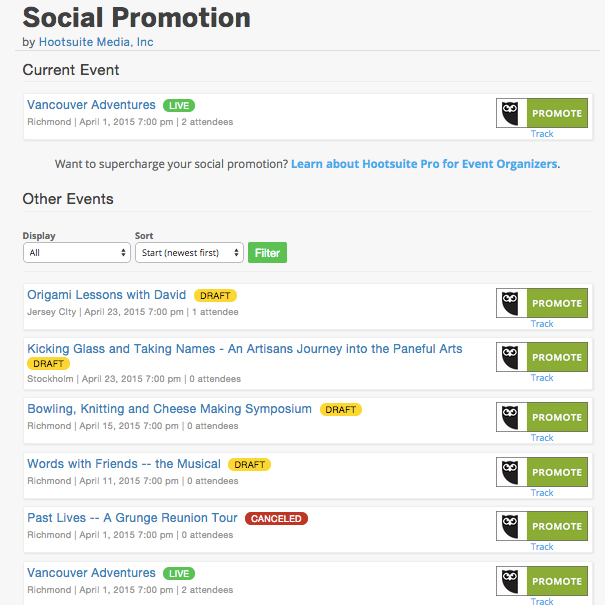605x605 pixels.
Task: Open Learn about Hootsuite Pro for Event Organizers
Action: [424, 164]
